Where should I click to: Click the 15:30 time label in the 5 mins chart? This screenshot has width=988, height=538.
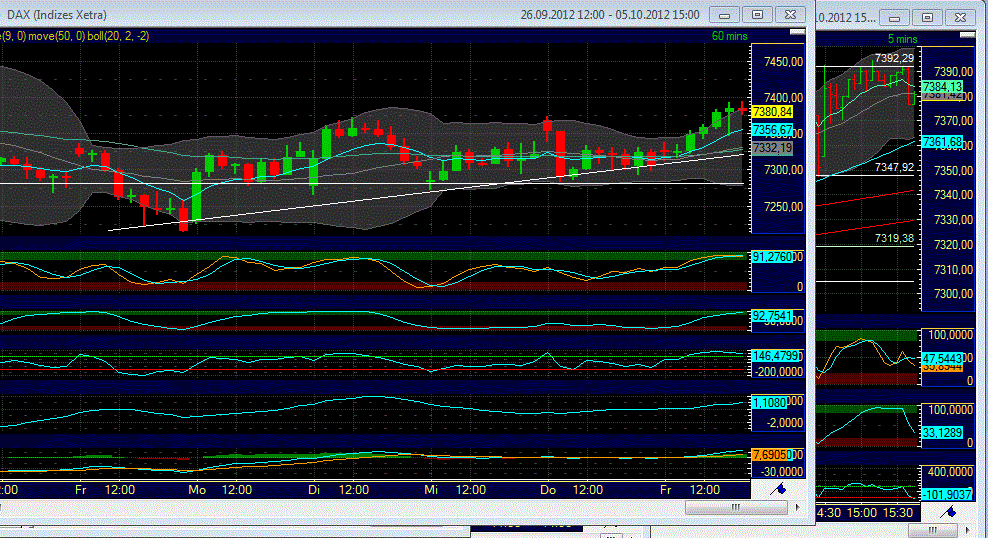897,513
